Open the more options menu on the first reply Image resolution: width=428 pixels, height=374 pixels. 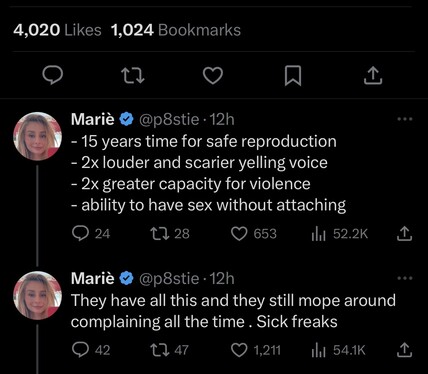click(405, 119)
